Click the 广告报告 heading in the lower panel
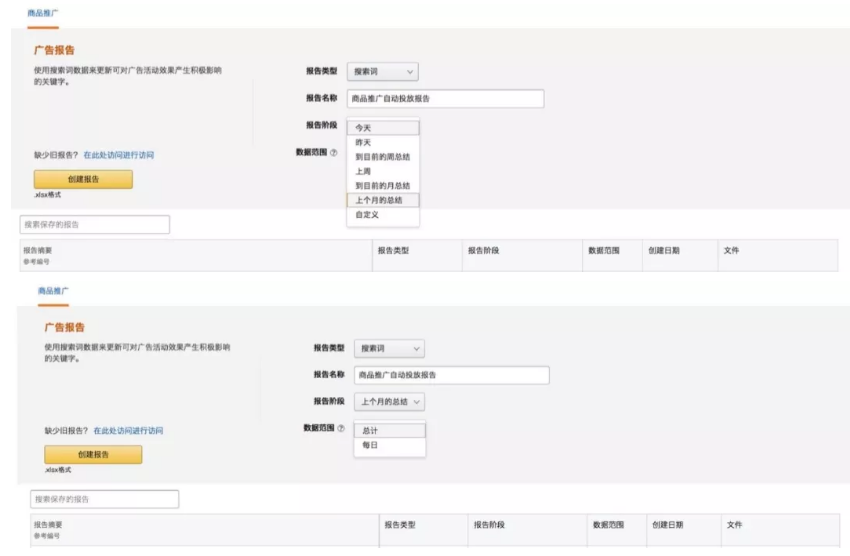 65,327
